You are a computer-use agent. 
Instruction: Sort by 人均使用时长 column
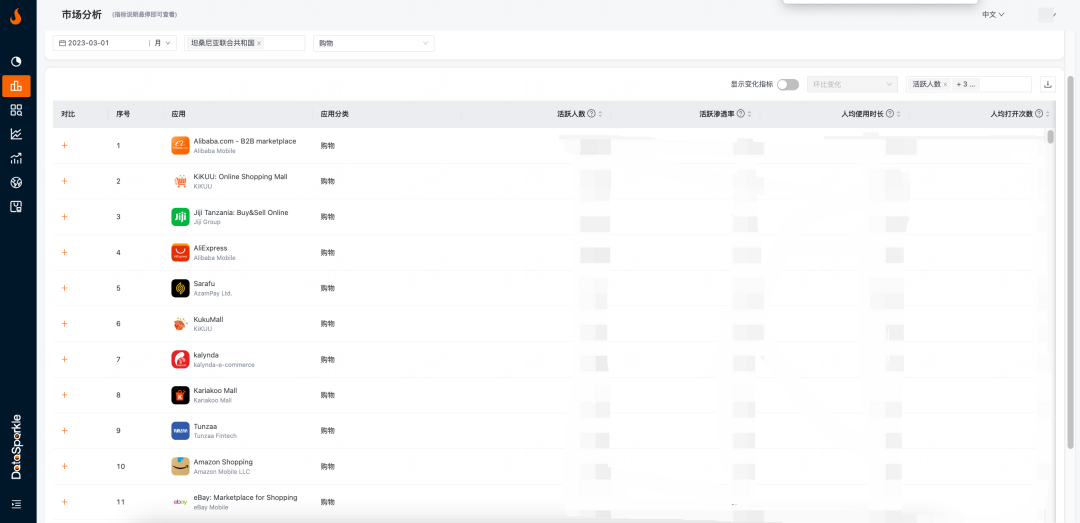tap(898, 114)
